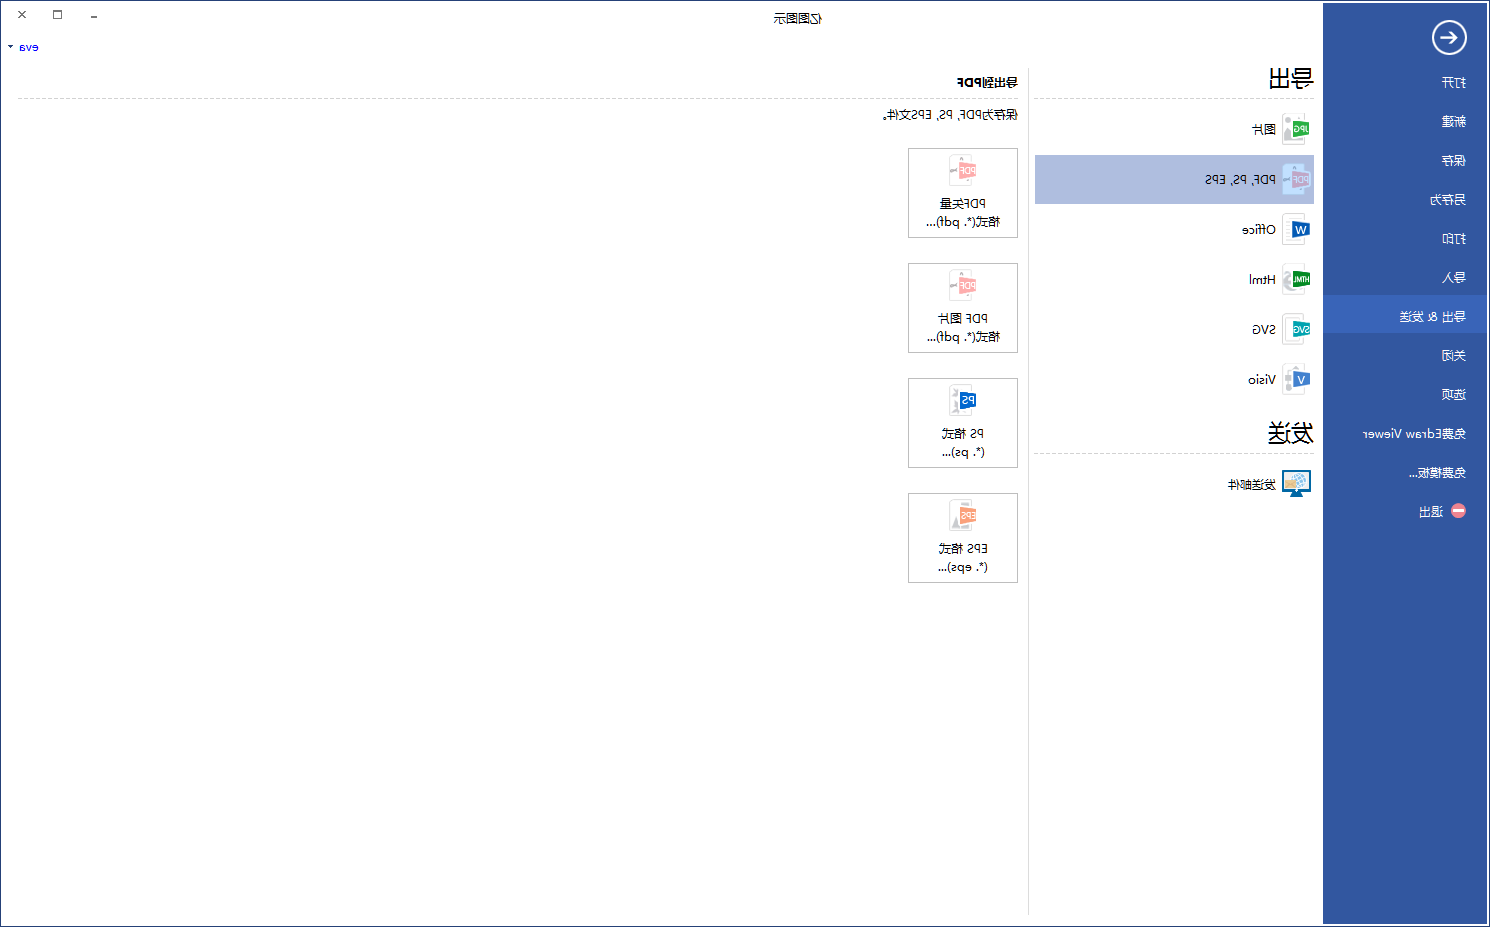Click the Visio export icon
The image size is (1490, 927).
tap(1296, 379)
